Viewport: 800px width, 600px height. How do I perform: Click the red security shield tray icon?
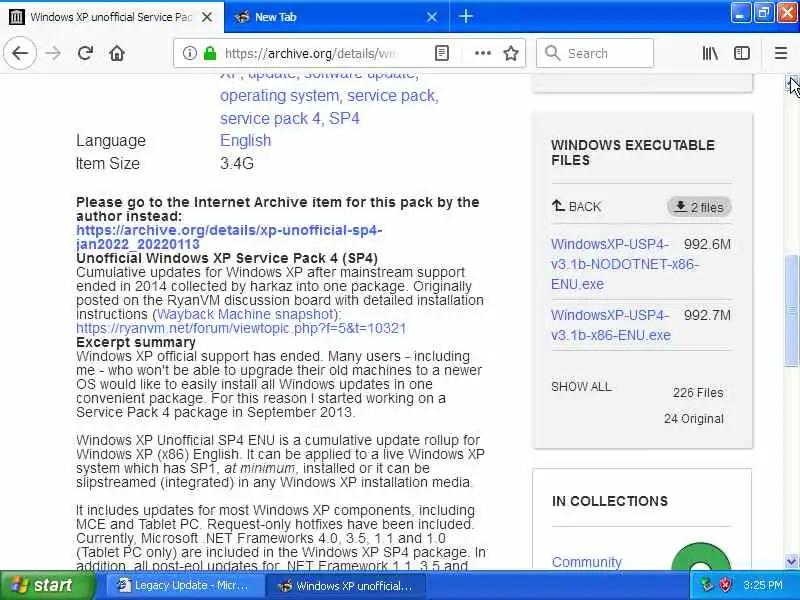[x=725, y=585]
